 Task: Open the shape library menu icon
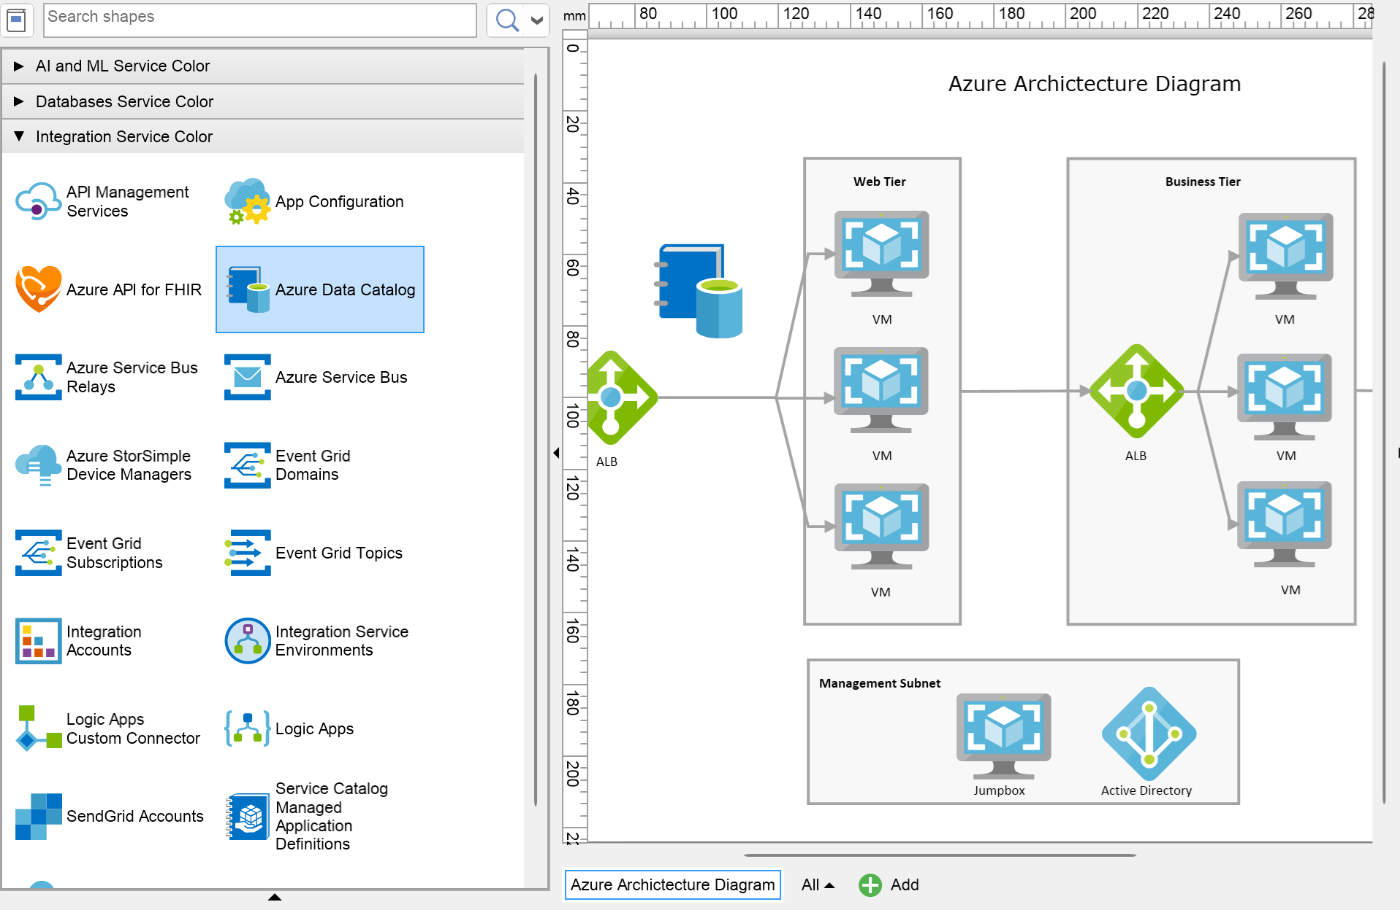coord(16,19)
